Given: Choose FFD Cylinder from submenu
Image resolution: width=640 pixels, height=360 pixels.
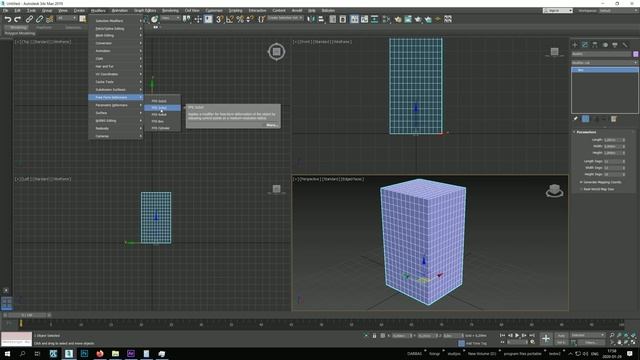Looking at the screenshot, I should pos(162,128).
